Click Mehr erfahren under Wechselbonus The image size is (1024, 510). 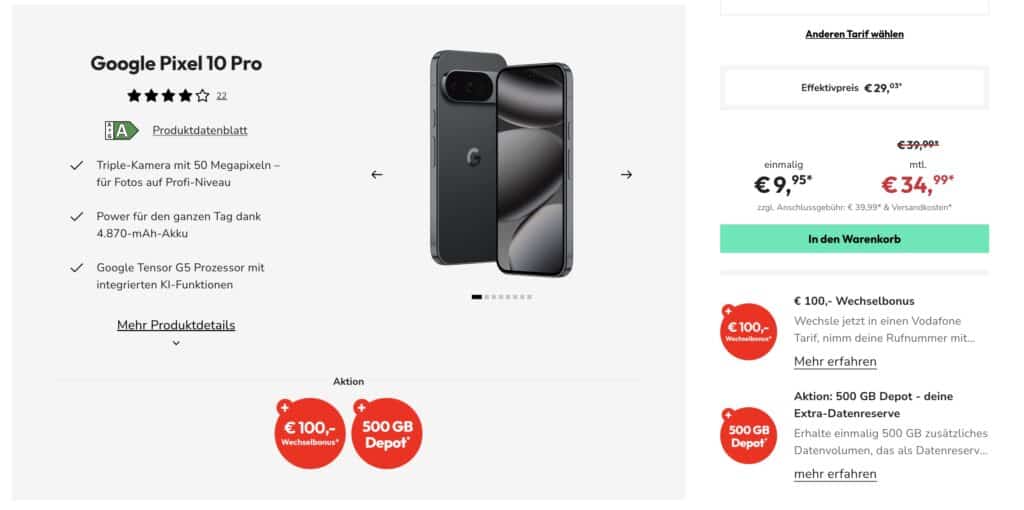pyautogui.click(x=835, y=361)
